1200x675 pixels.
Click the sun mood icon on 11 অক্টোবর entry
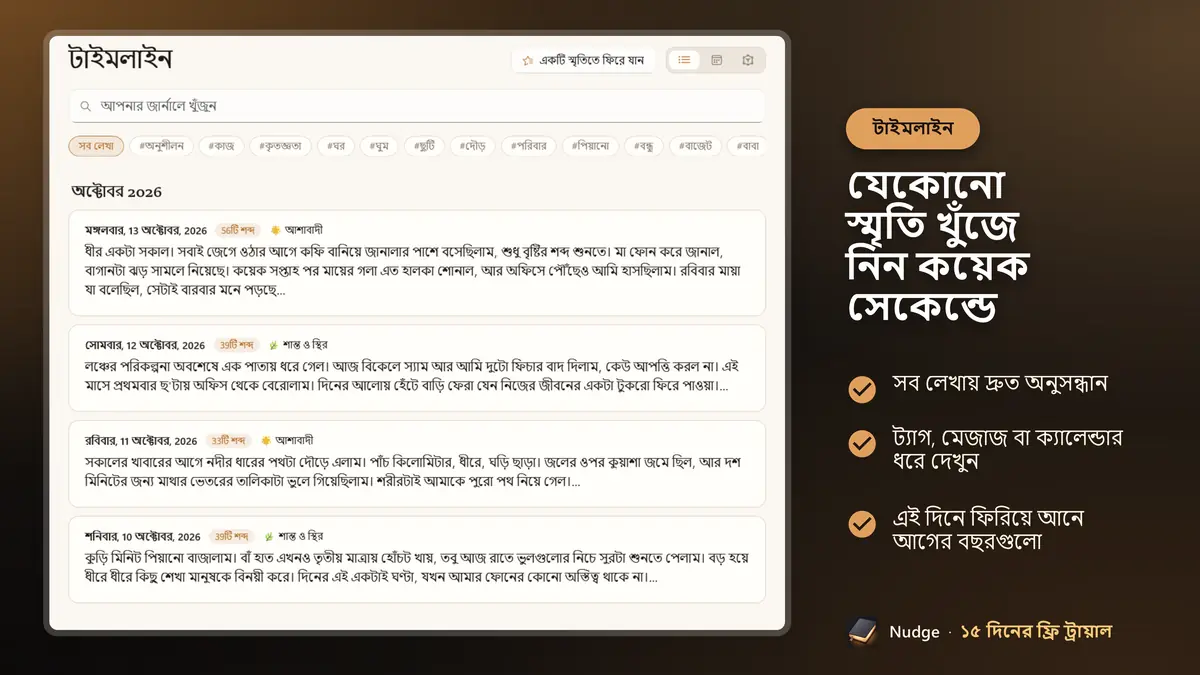[266, 440]
